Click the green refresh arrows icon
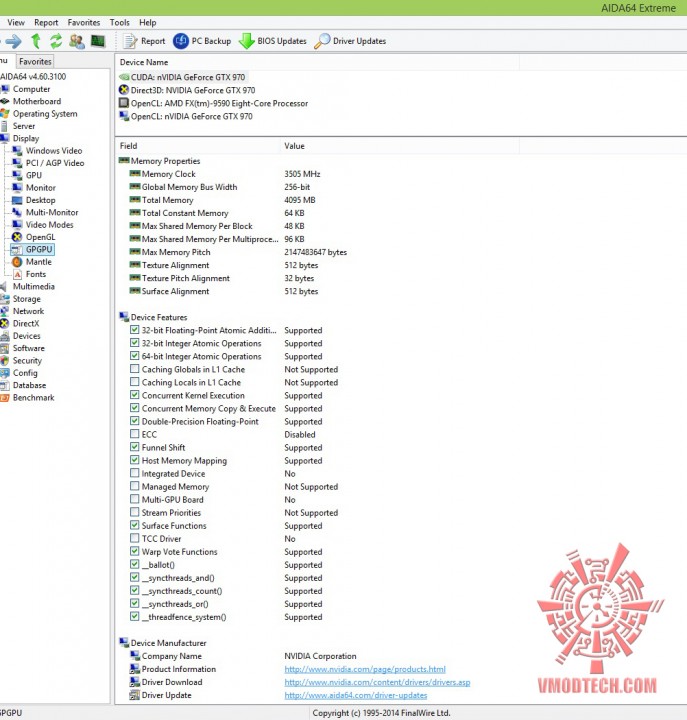This screenshot has height=720, width=687. 56,41
